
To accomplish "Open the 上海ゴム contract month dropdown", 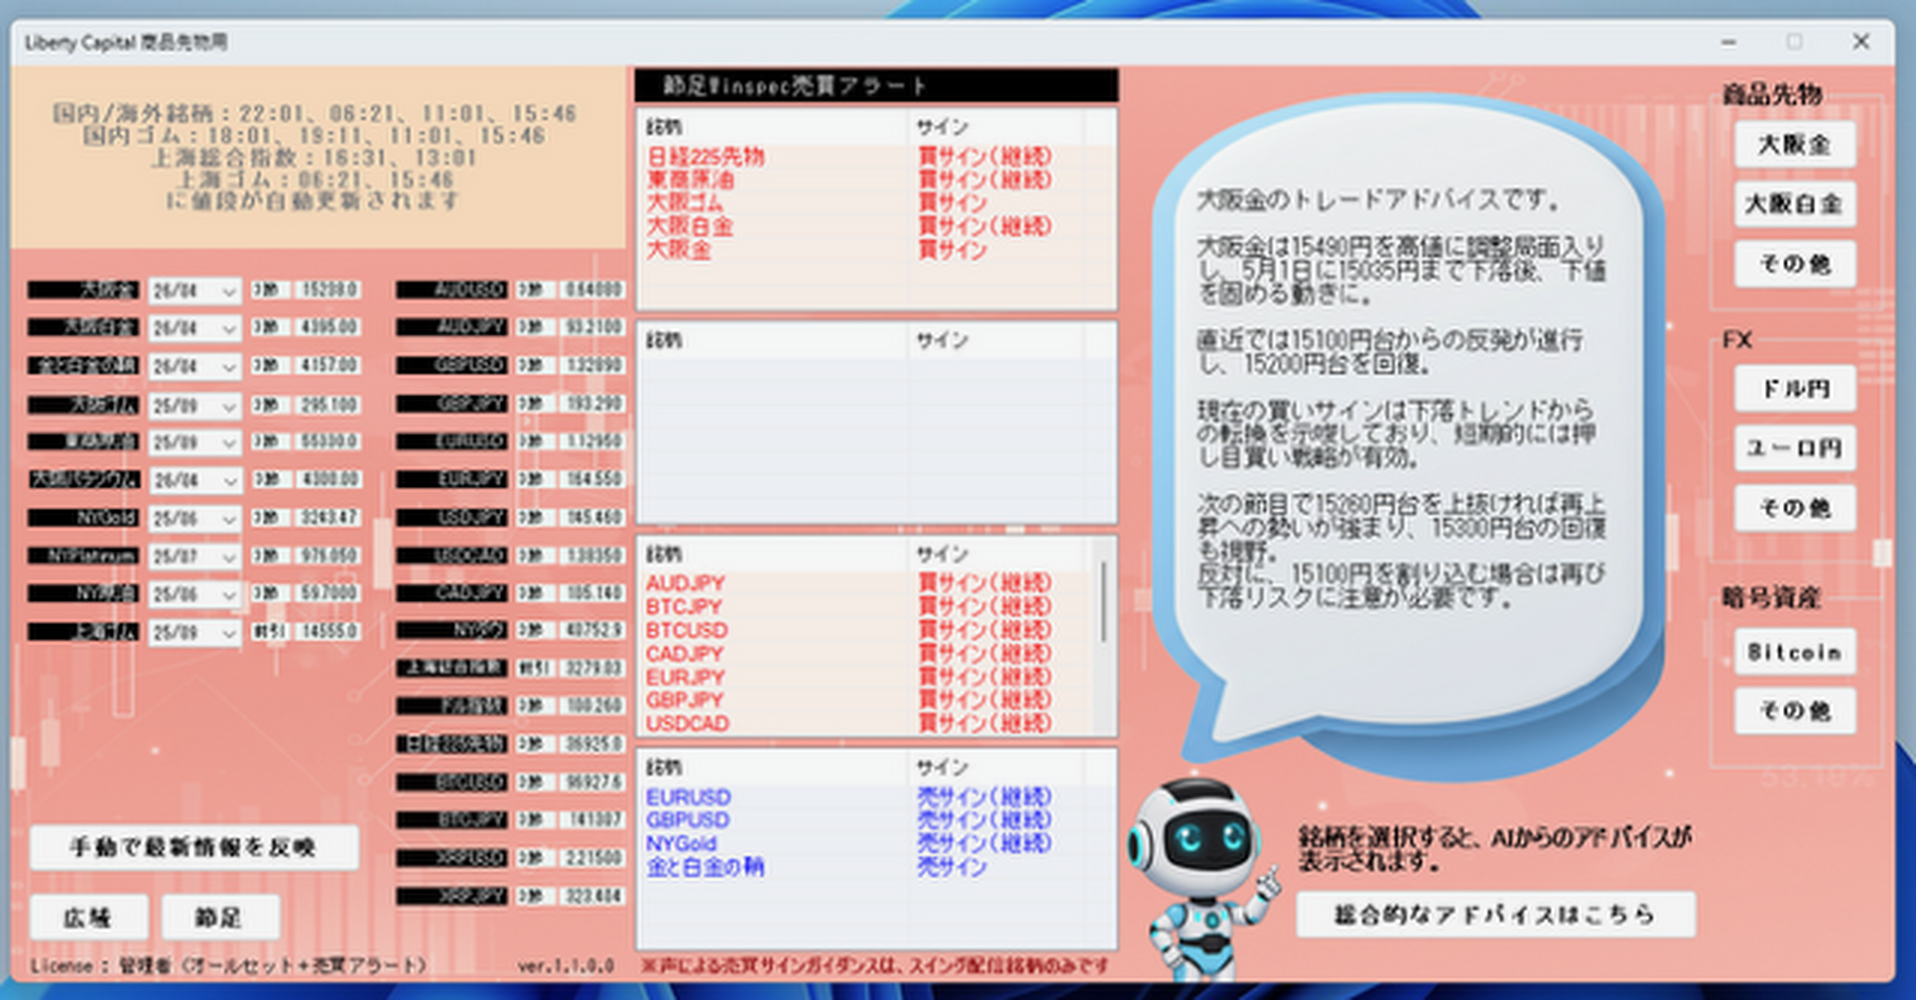I will point(195,633).
